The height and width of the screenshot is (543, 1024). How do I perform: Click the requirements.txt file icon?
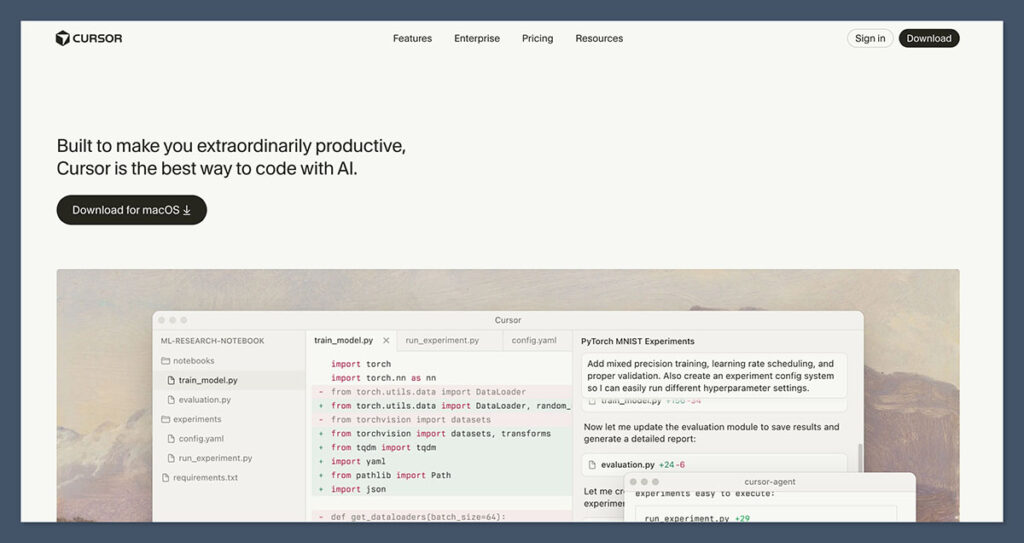point(166,478)
